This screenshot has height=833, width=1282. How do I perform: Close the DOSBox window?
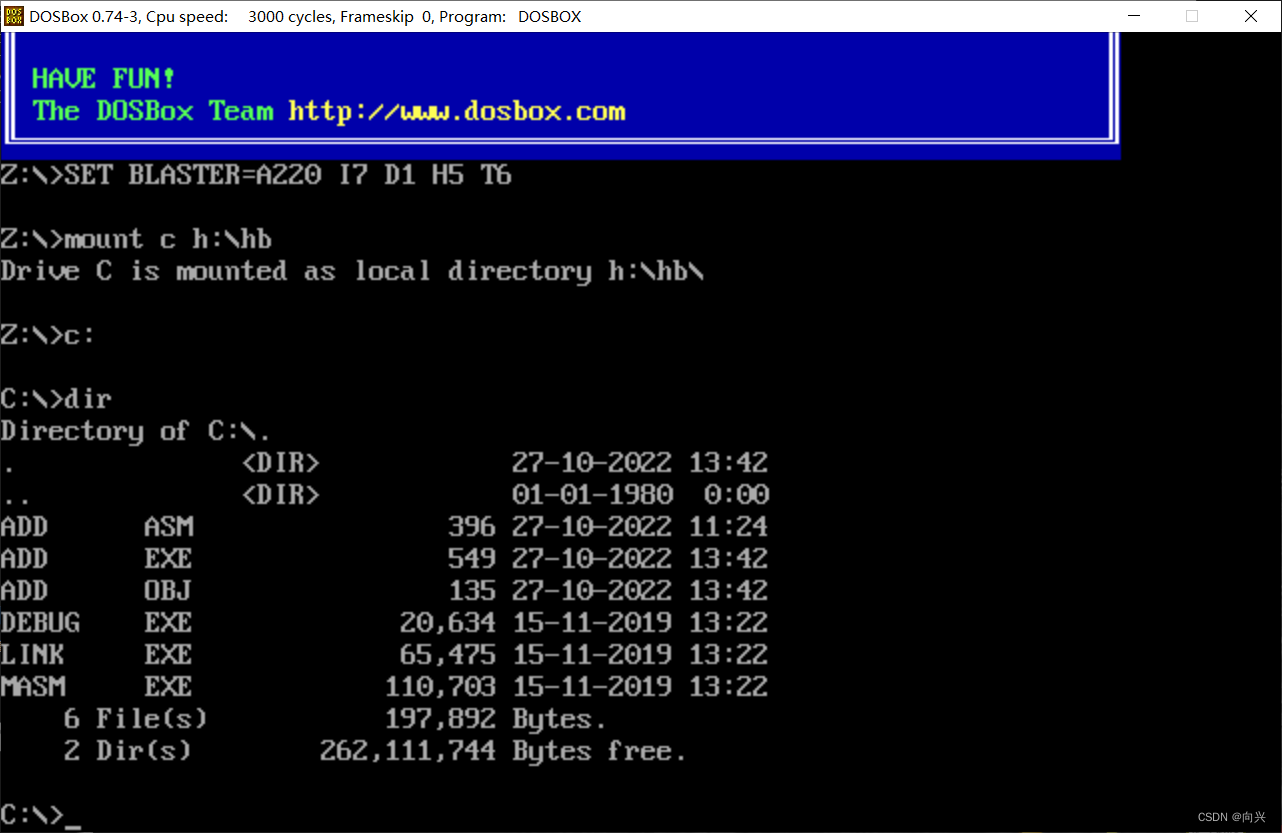(1251, 16)
